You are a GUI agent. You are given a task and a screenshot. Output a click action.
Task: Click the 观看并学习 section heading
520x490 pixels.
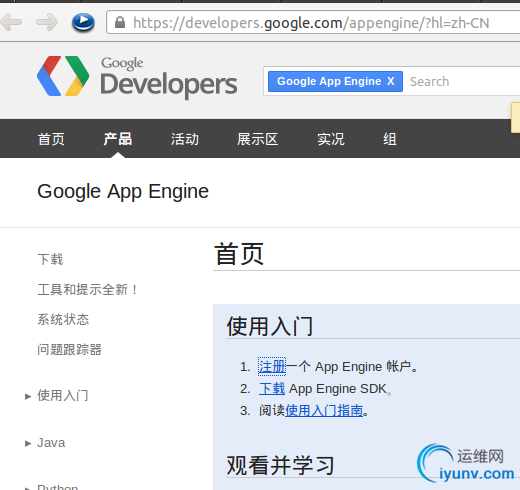pyautogui.click(x=280, y=465)
